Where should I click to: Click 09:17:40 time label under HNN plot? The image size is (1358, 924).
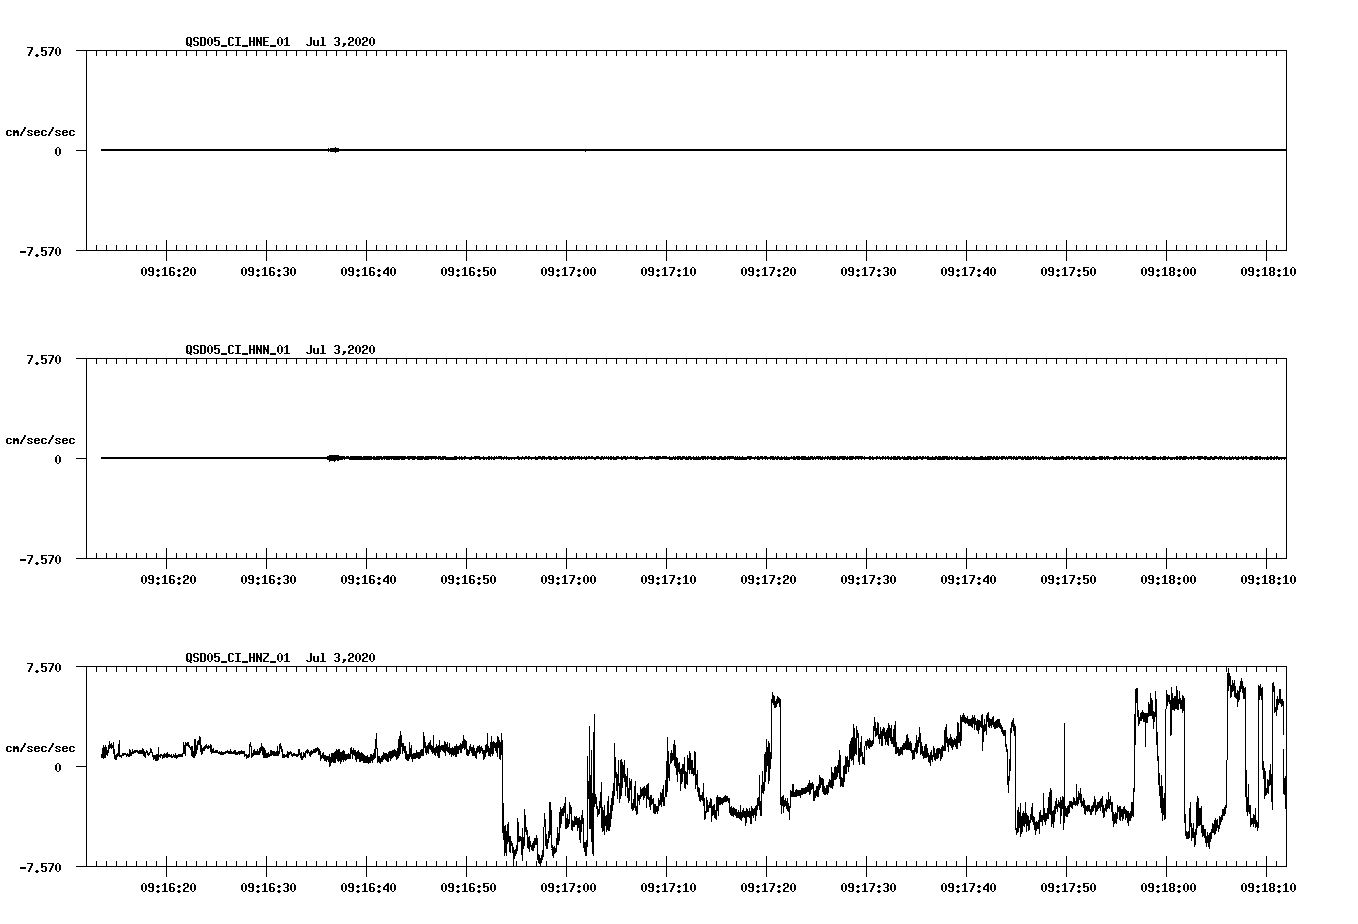click(968, 579)
